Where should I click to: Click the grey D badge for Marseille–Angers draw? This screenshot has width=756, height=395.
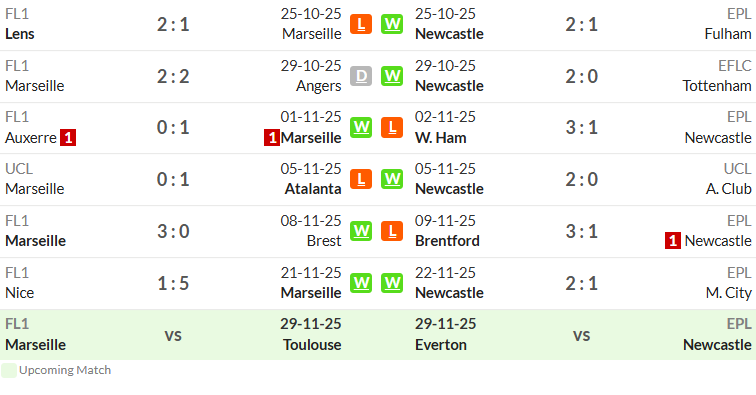(361, 76)
